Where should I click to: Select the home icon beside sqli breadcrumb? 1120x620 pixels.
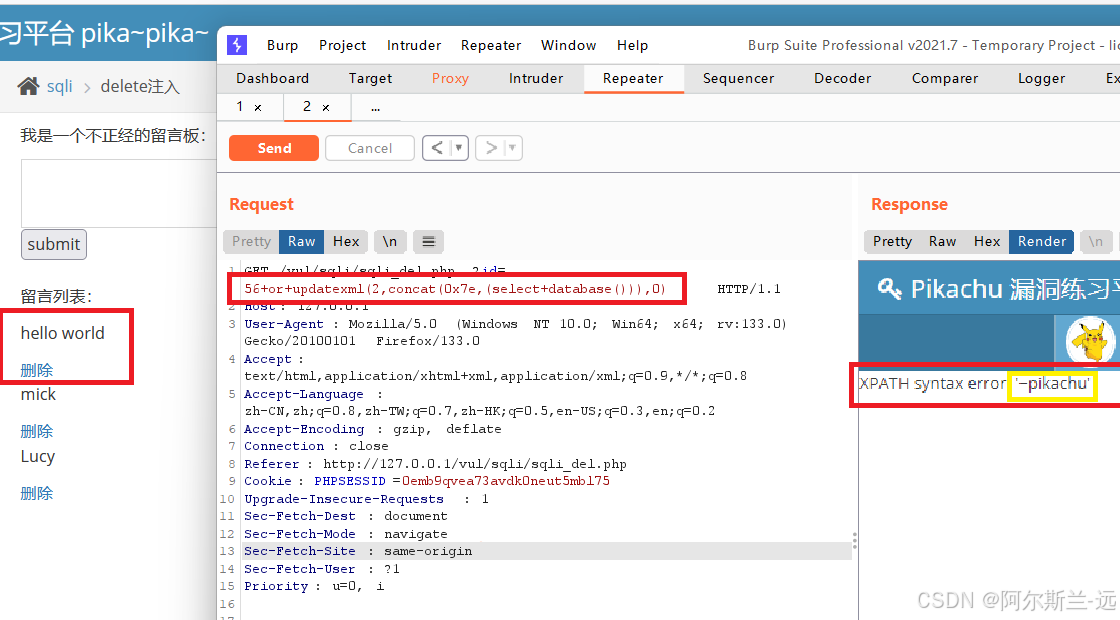click(29, 86)
